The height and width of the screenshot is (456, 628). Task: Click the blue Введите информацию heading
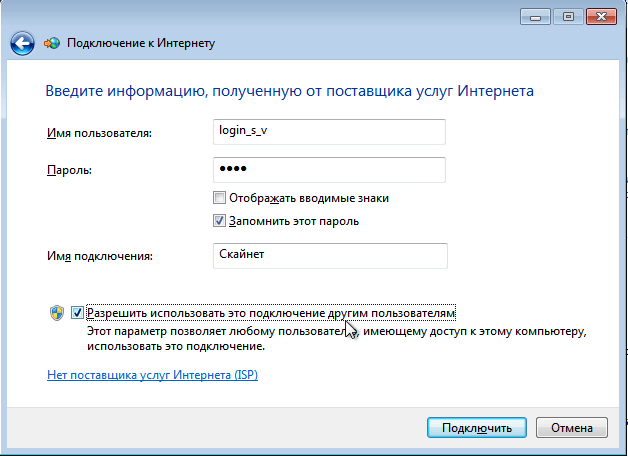289,91
